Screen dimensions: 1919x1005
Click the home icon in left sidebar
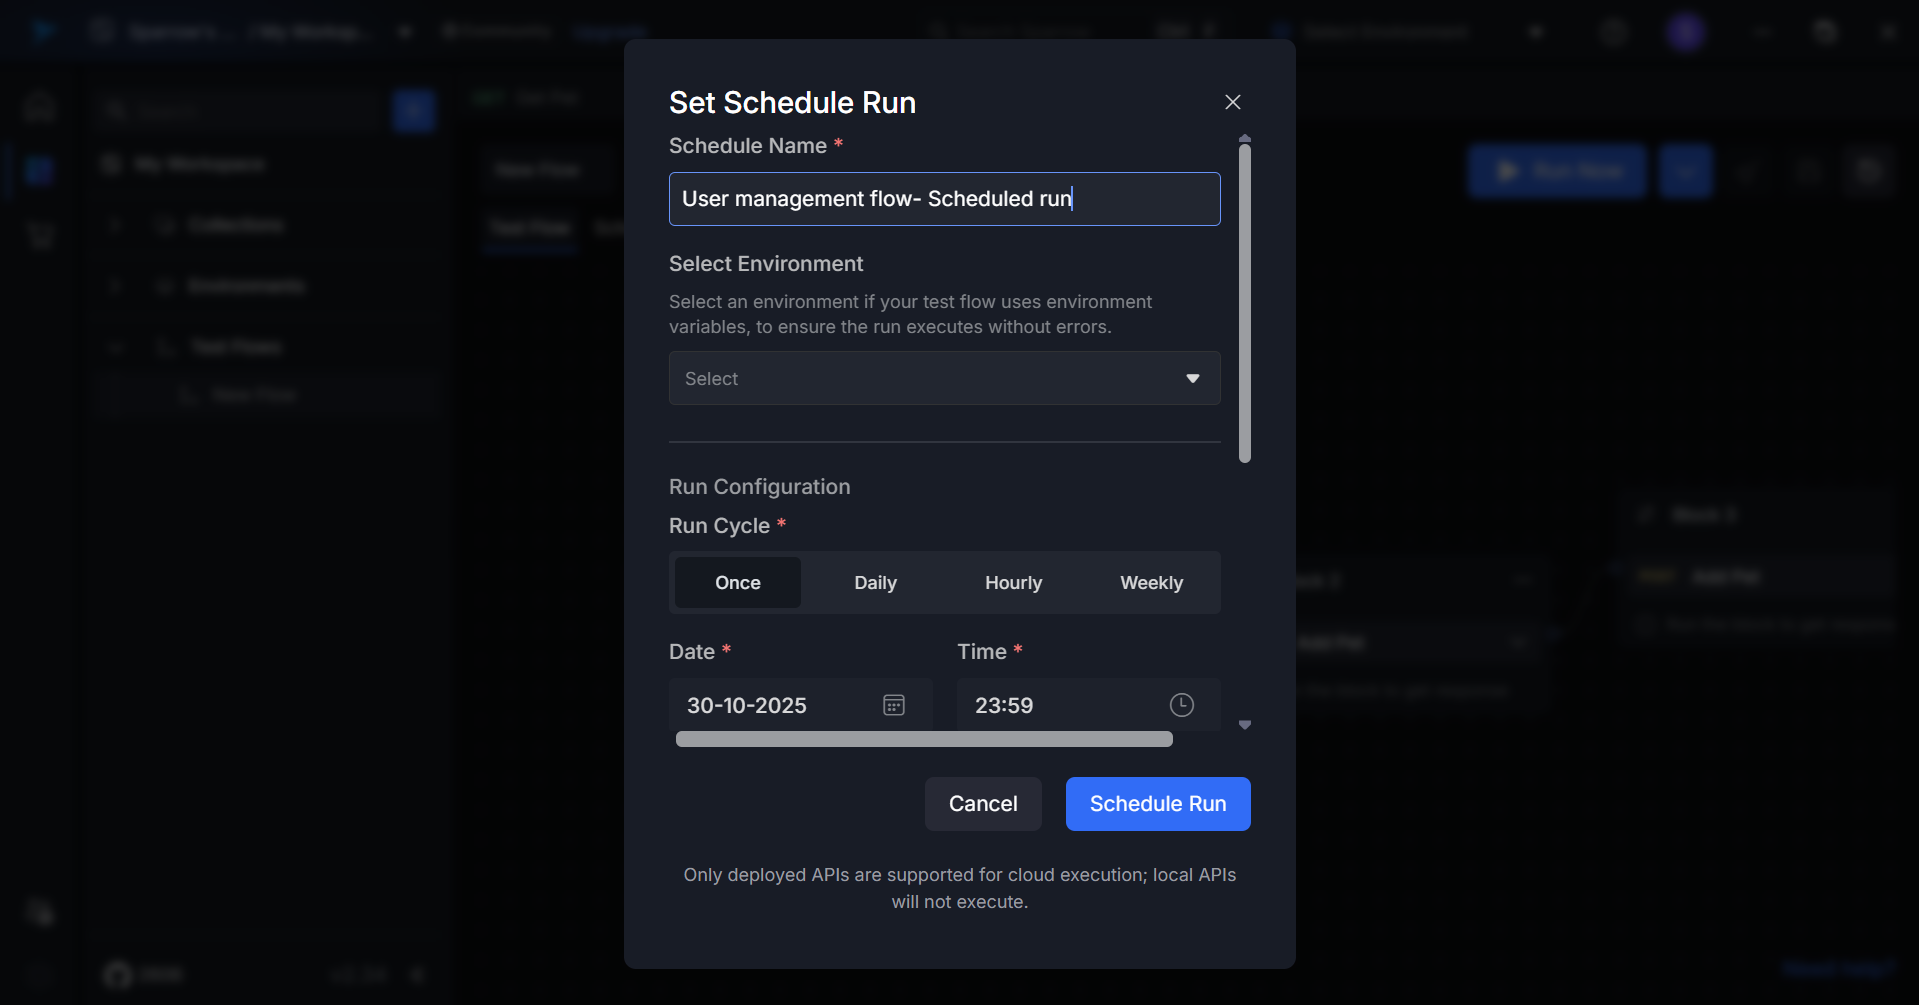[x=39, y=106]
